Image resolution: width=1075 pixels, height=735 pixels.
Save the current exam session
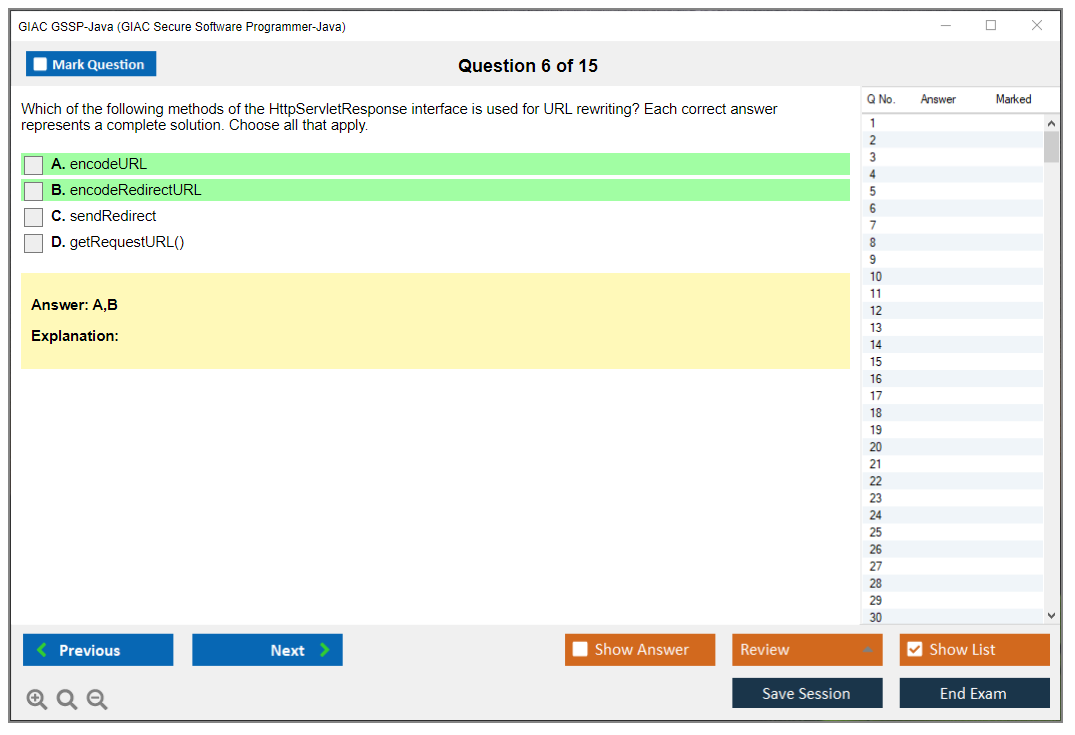pos(807,693)
